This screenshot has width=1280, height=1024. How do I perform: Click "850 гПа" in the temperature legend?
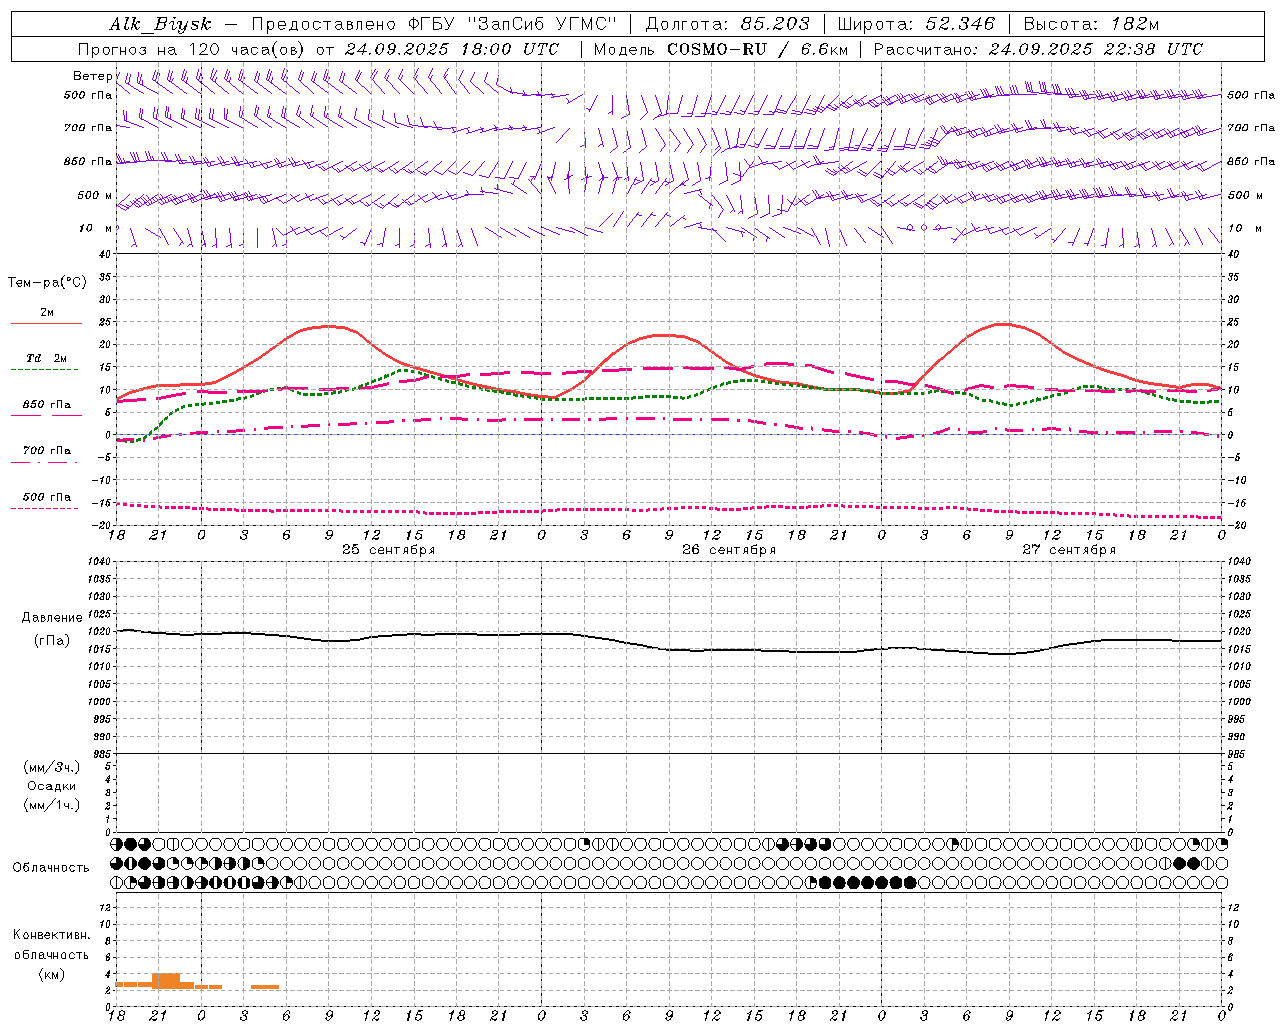tap(47, 405)
